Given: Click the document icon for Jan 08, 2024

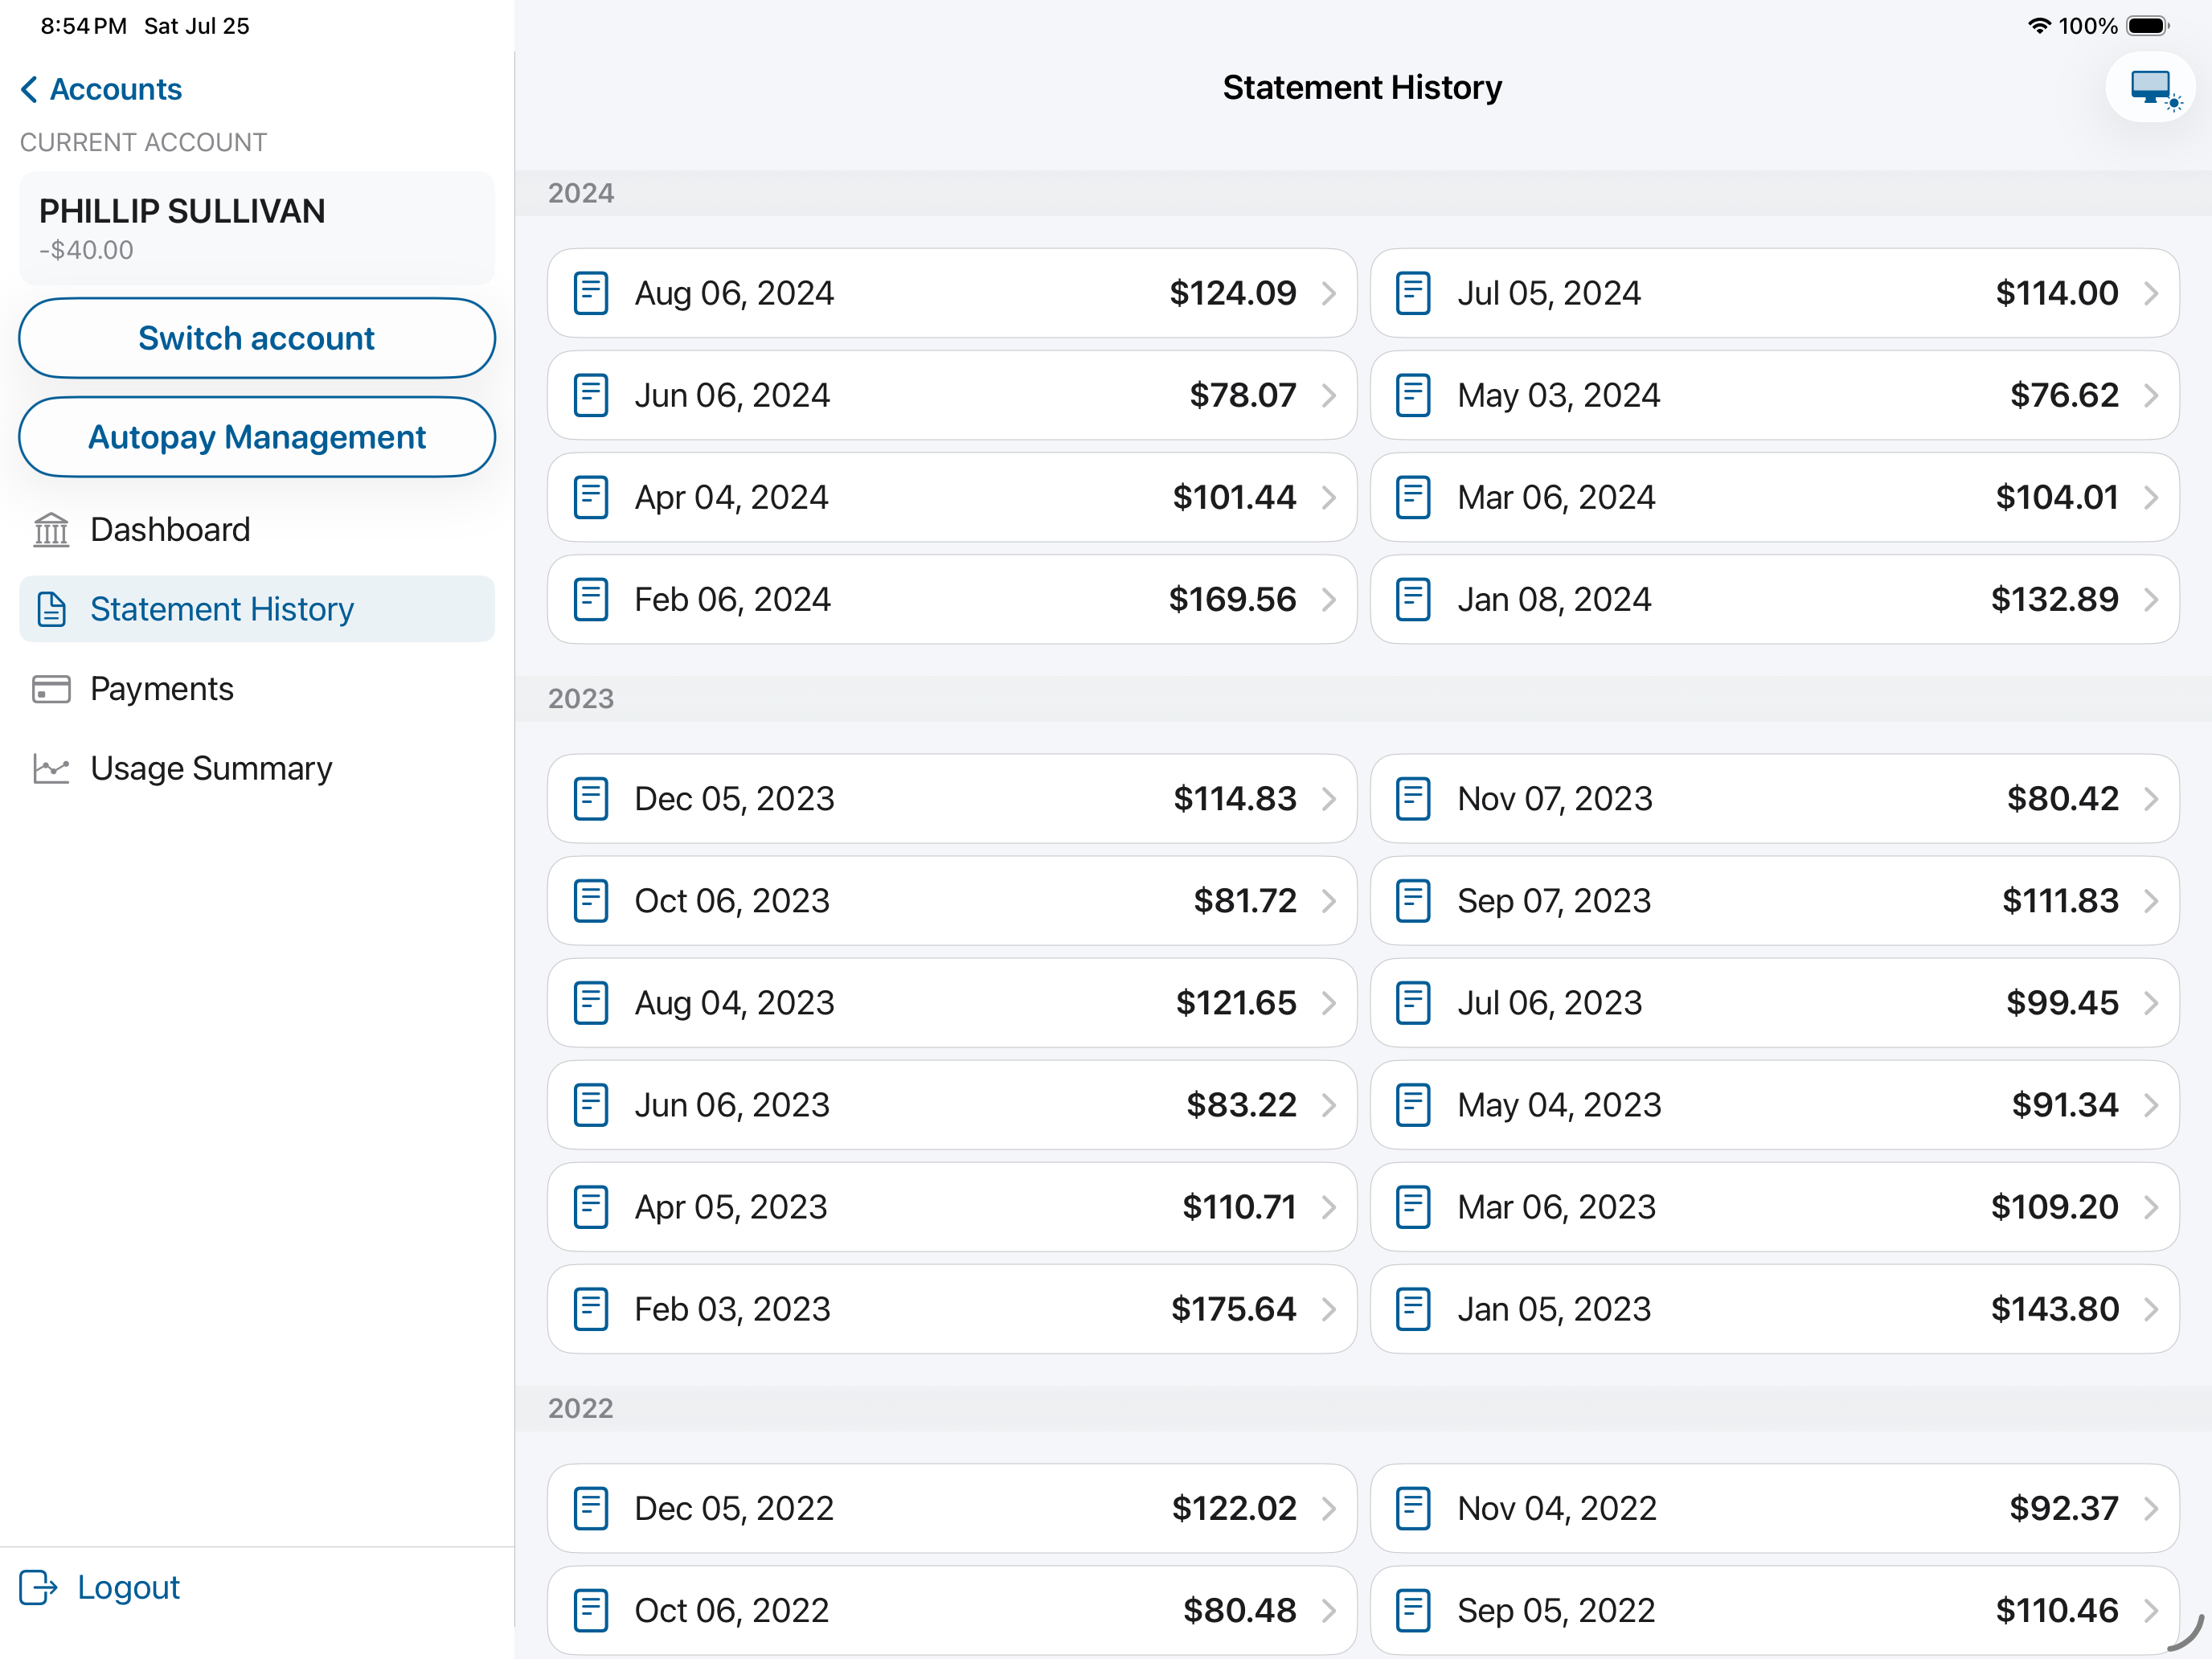Looking at the screenshot, I should (x=1413, y=599).
